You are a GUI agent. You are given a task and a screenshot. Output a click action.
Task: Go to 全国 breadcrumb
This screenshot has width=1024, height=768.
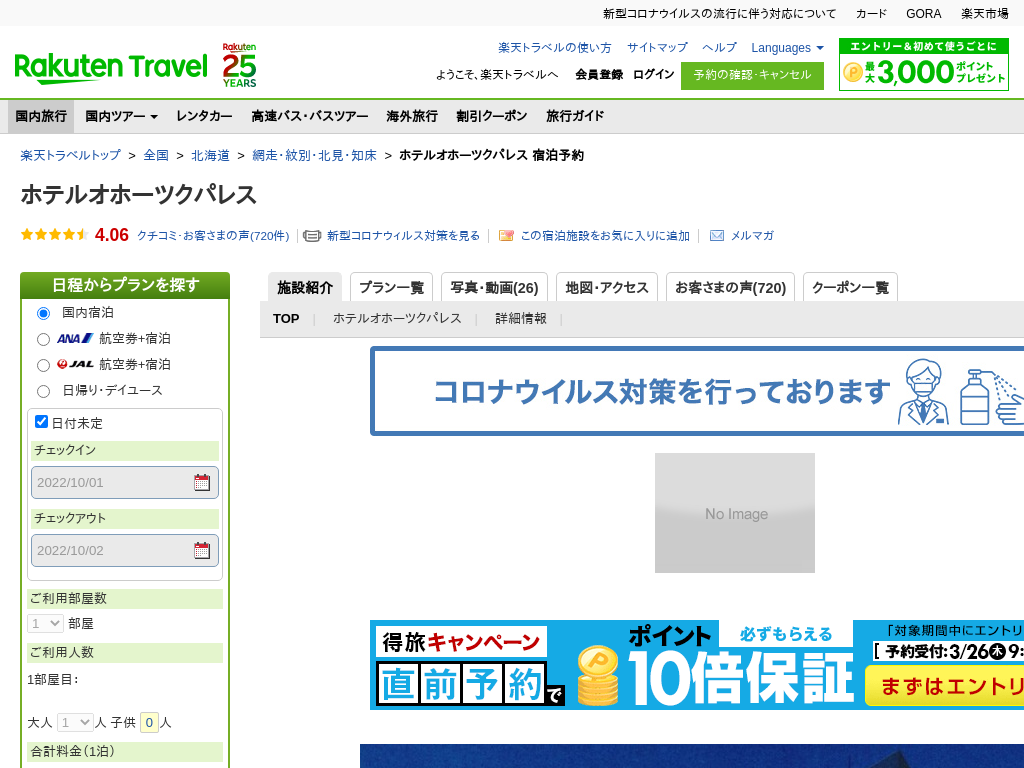(156, 155)
